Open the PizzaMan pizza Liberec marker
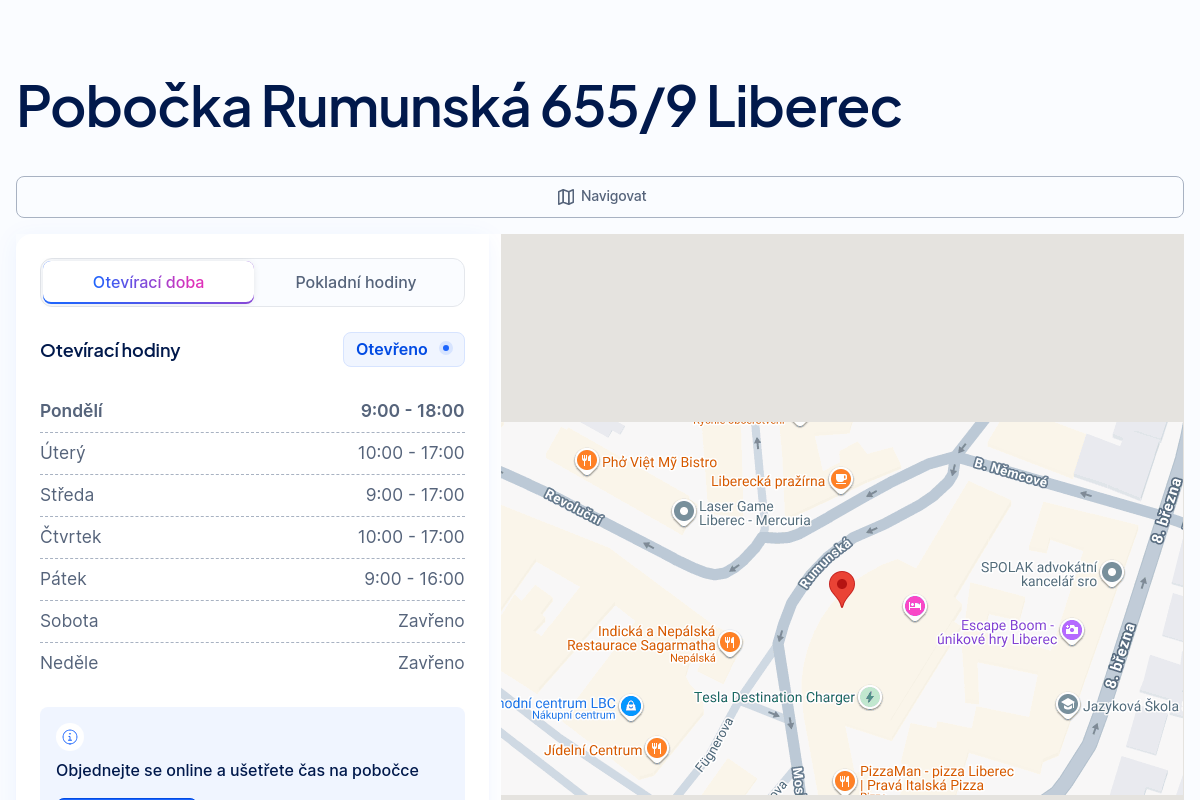Image resolution: width=1200 pixels, height=800 pixels. pyautogui.click(x=845, y=779)
